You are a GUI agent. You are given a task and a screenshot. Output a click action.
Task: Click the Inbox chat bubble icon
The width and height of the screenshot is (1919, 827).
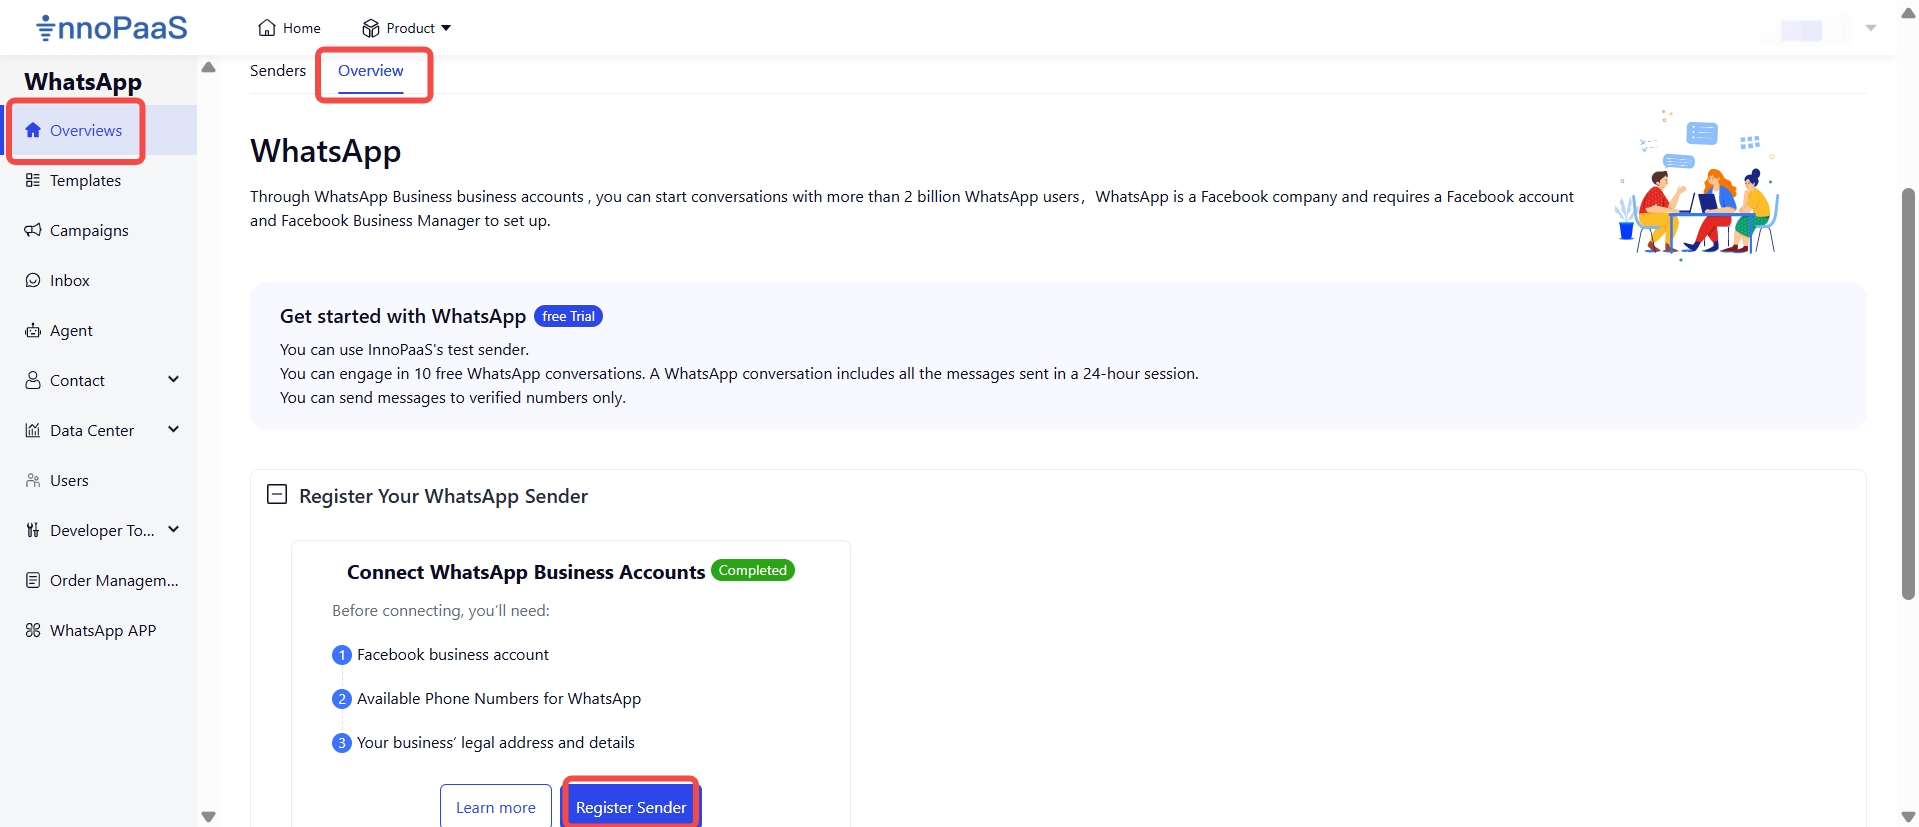(33, 280)
